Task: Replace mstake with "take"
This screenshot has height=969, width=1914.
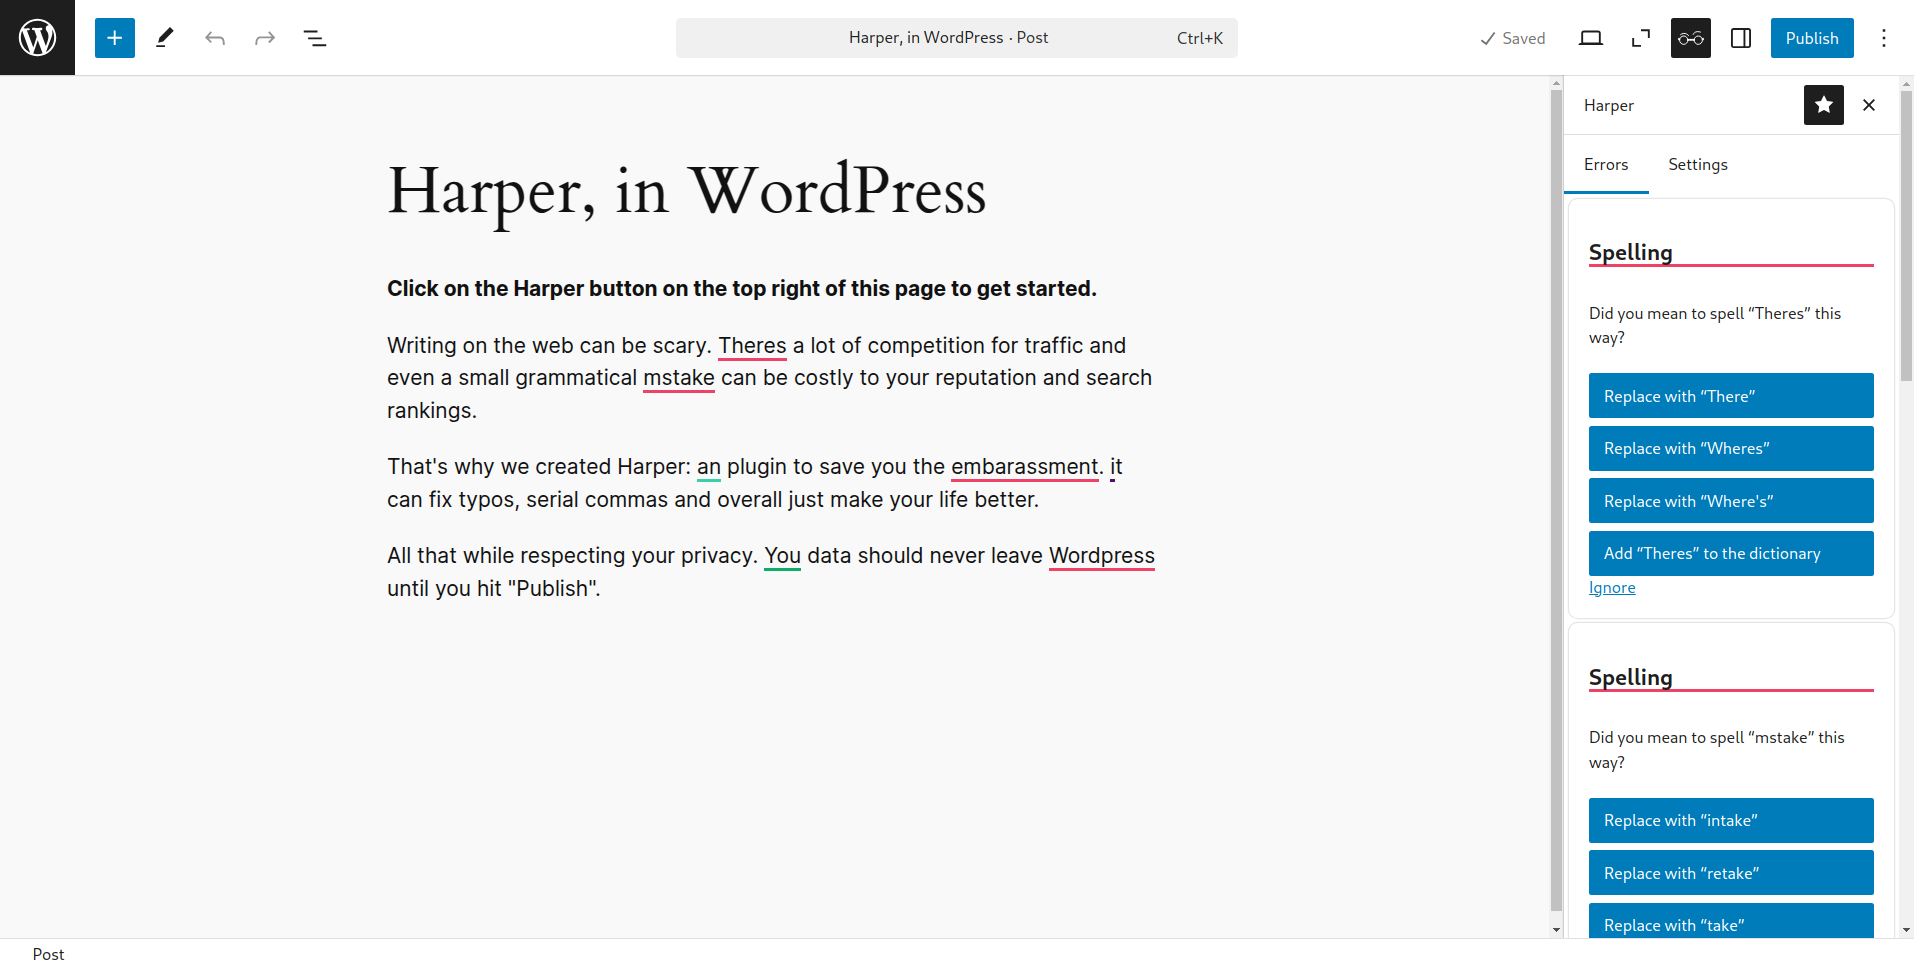Action: pos(1731,921)
